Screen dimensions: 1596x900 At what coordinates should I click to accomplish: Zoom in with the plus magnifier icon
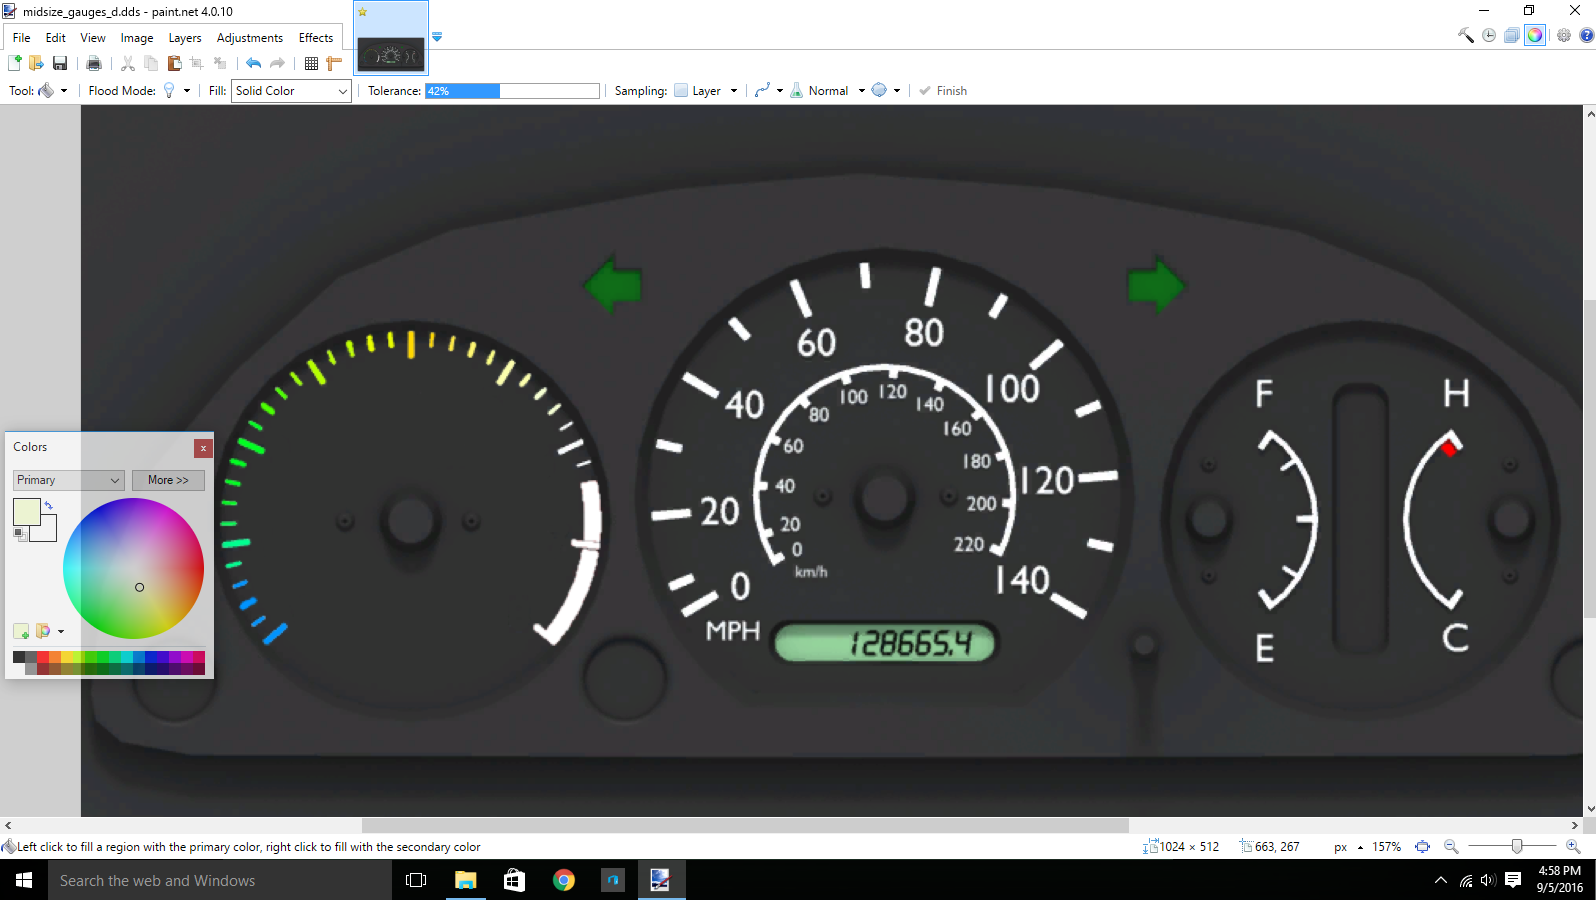click(1573, 847)
